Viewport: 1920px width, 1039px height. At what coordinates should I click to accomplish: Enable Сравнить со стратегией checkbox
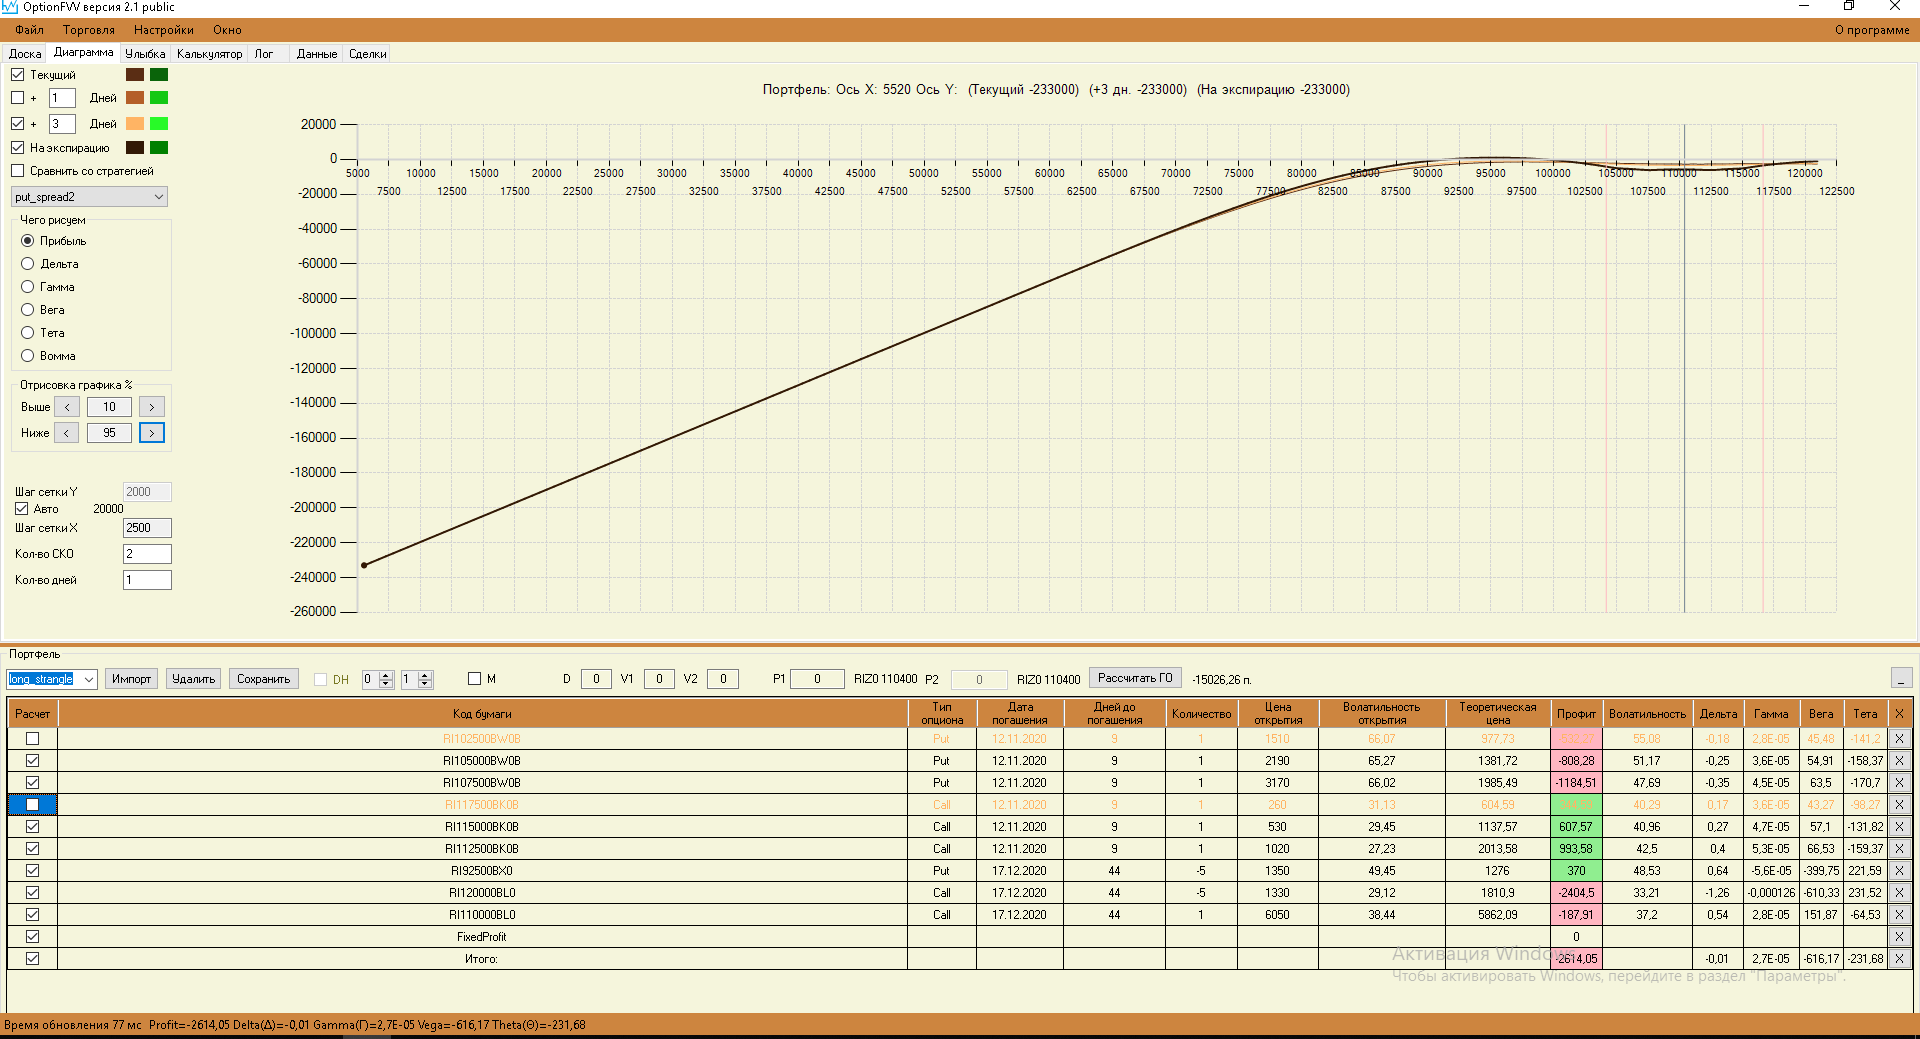coord(18,171)
